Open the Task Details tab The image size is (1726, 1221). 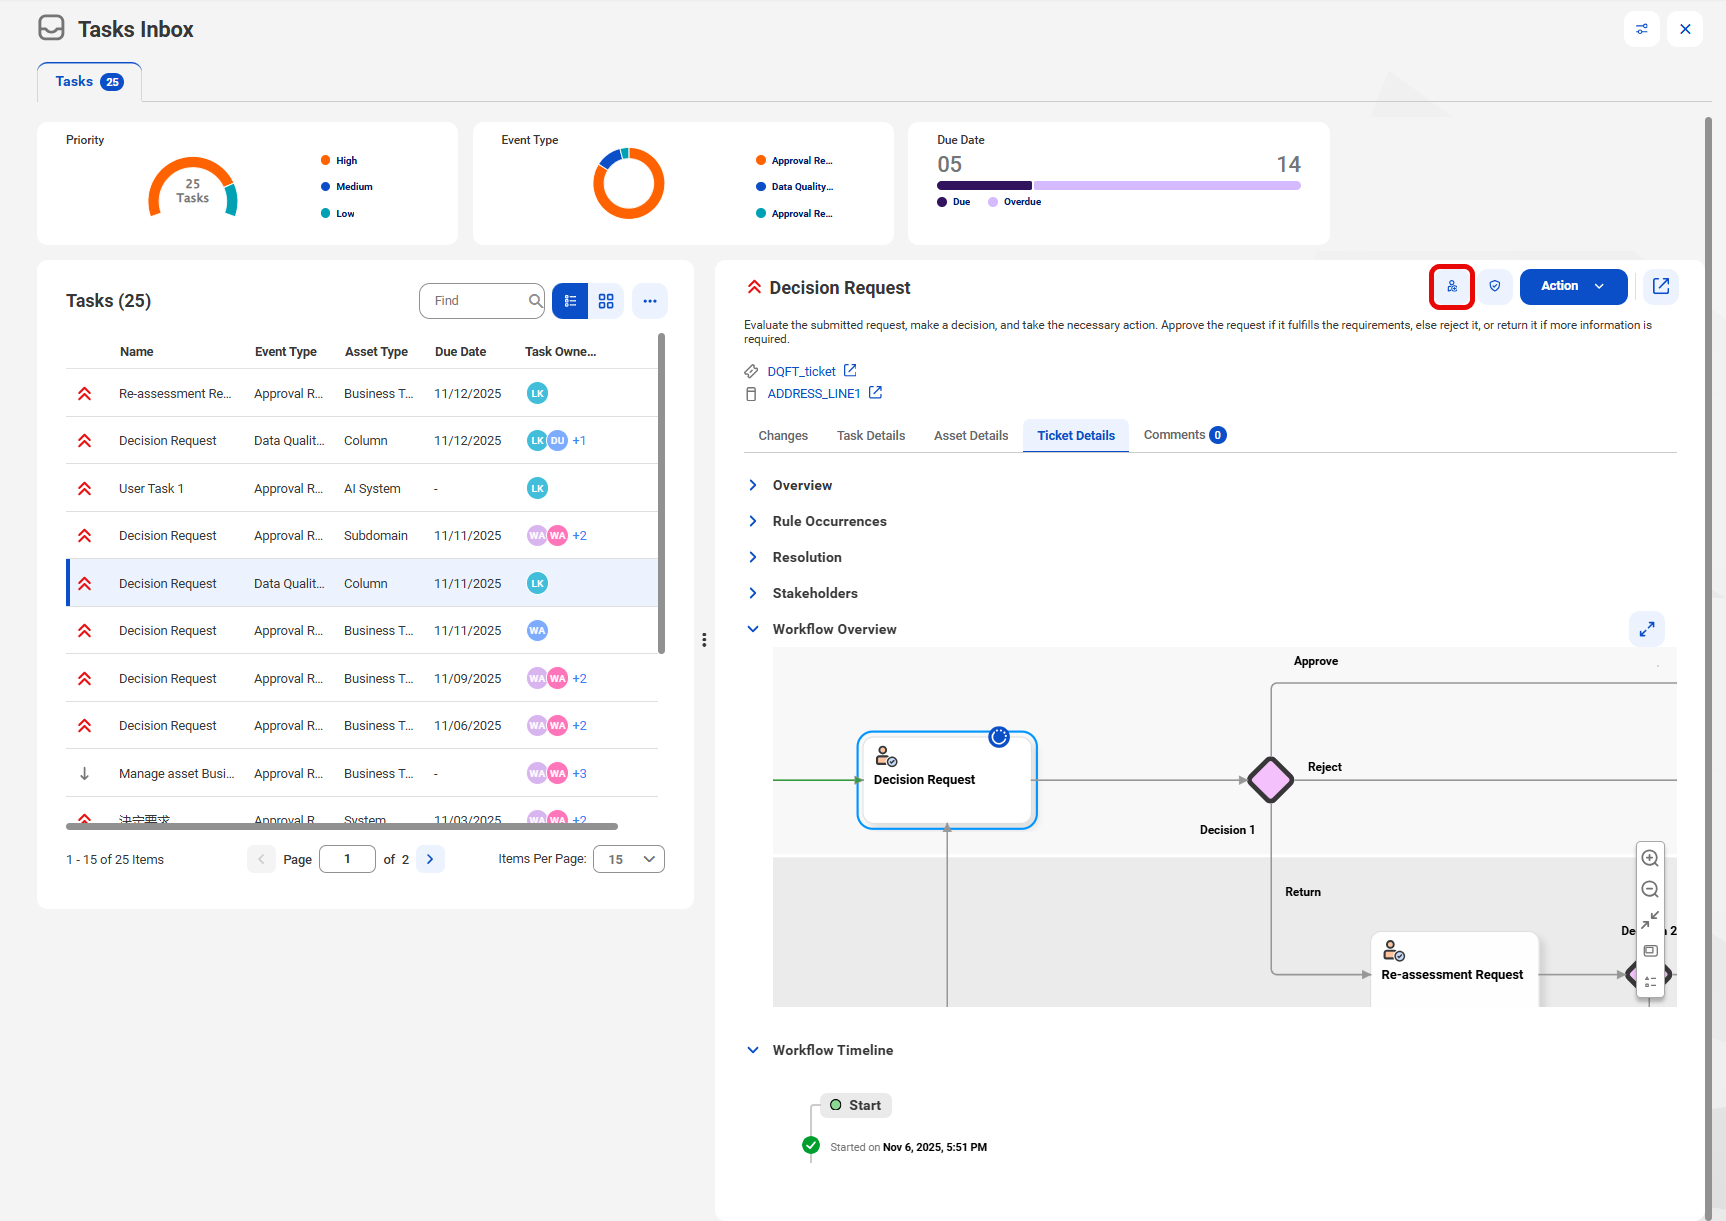click(871, 436)
